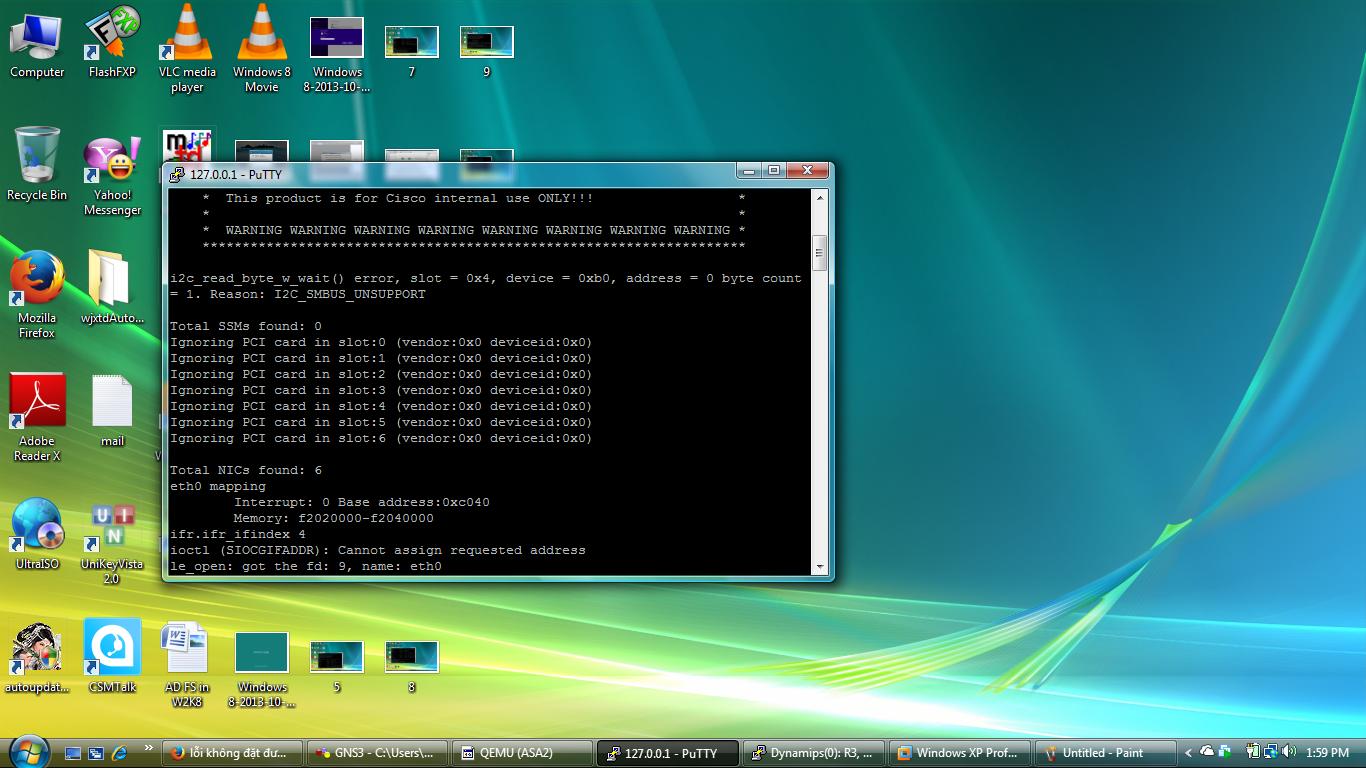Expand the Quick Launch overflow chevron
Screen dimensions: 1366x768
coord(149,748)
